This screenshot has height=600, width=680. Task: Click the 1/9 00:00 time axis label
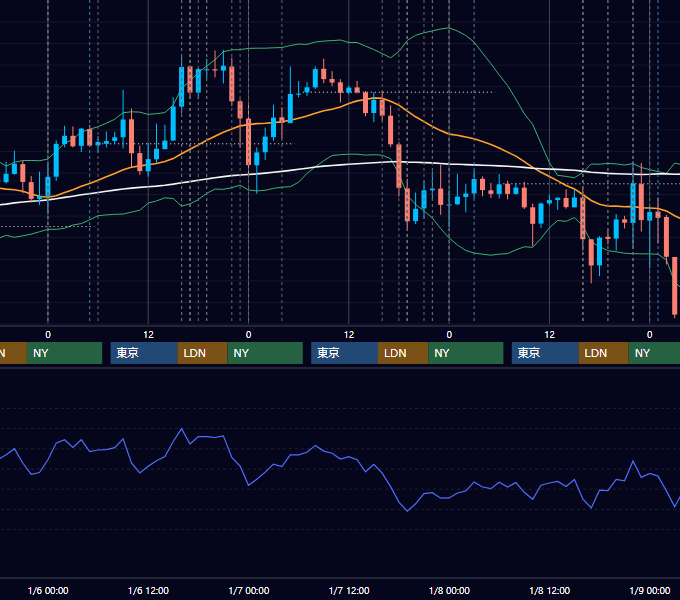pyautogui.click(x=650, y=590)
